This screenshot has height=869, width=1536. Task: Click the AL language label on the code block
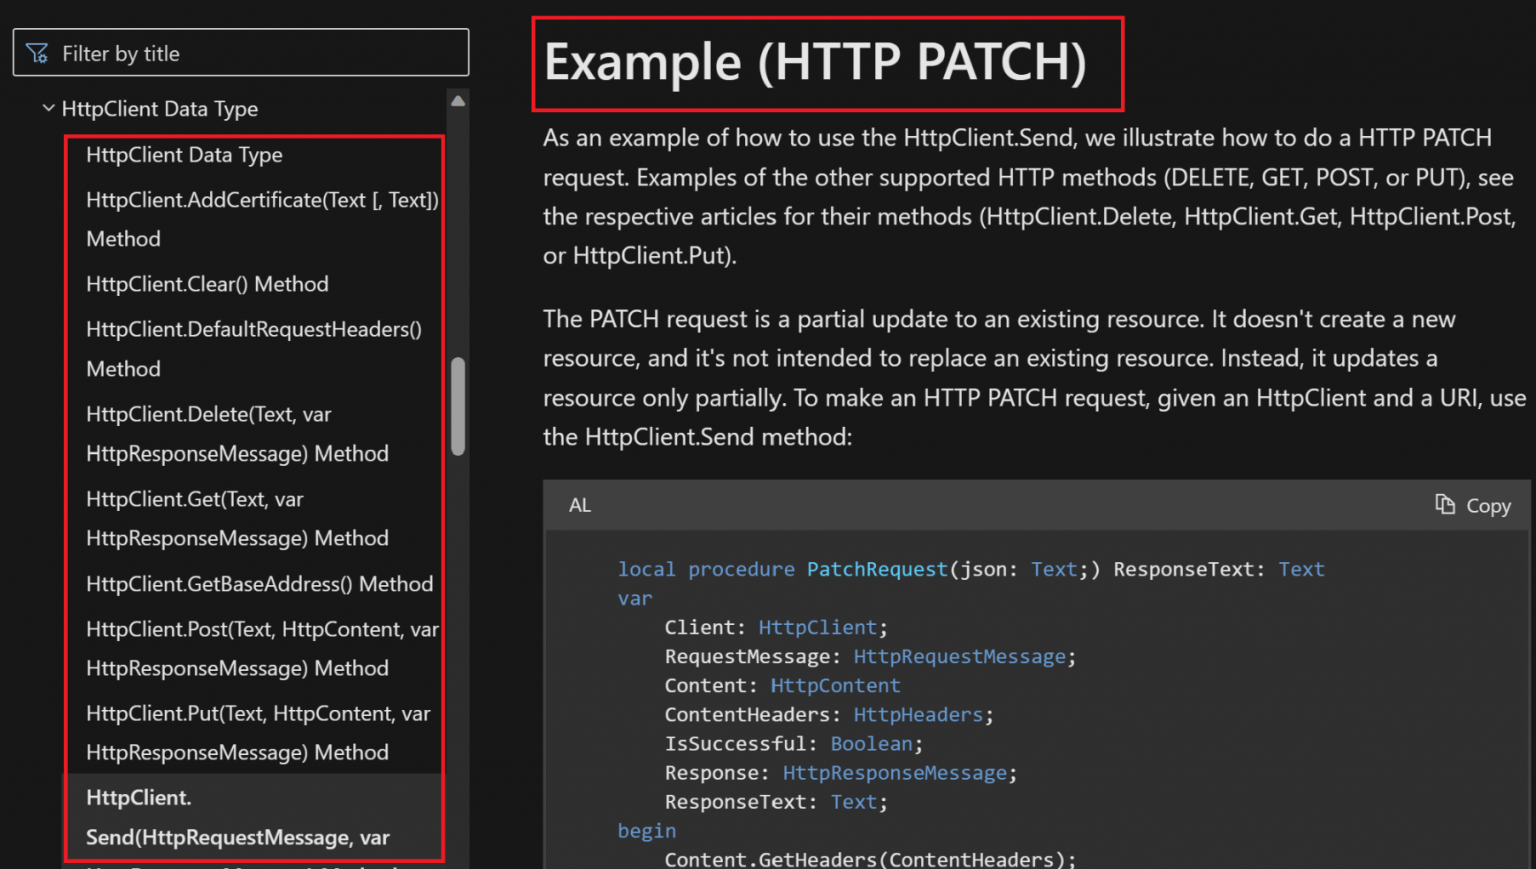pos(580,505)
